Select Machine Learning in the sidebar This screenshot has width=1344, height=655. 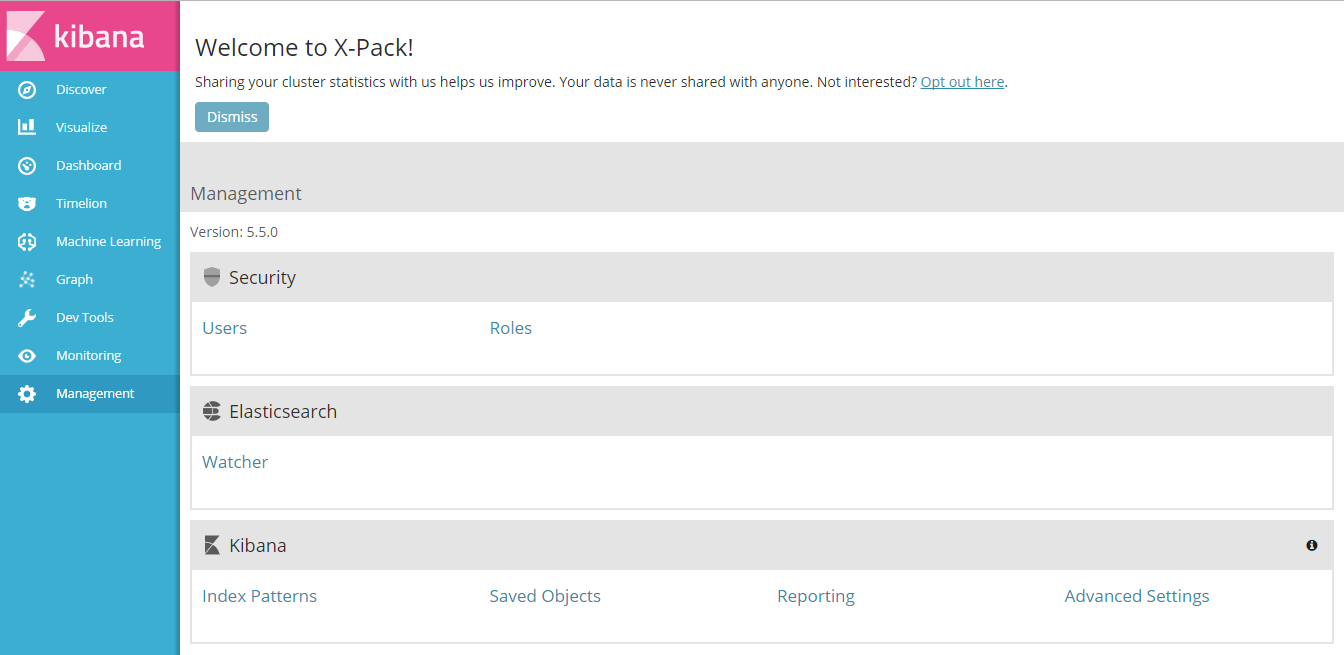click(90, 241)
